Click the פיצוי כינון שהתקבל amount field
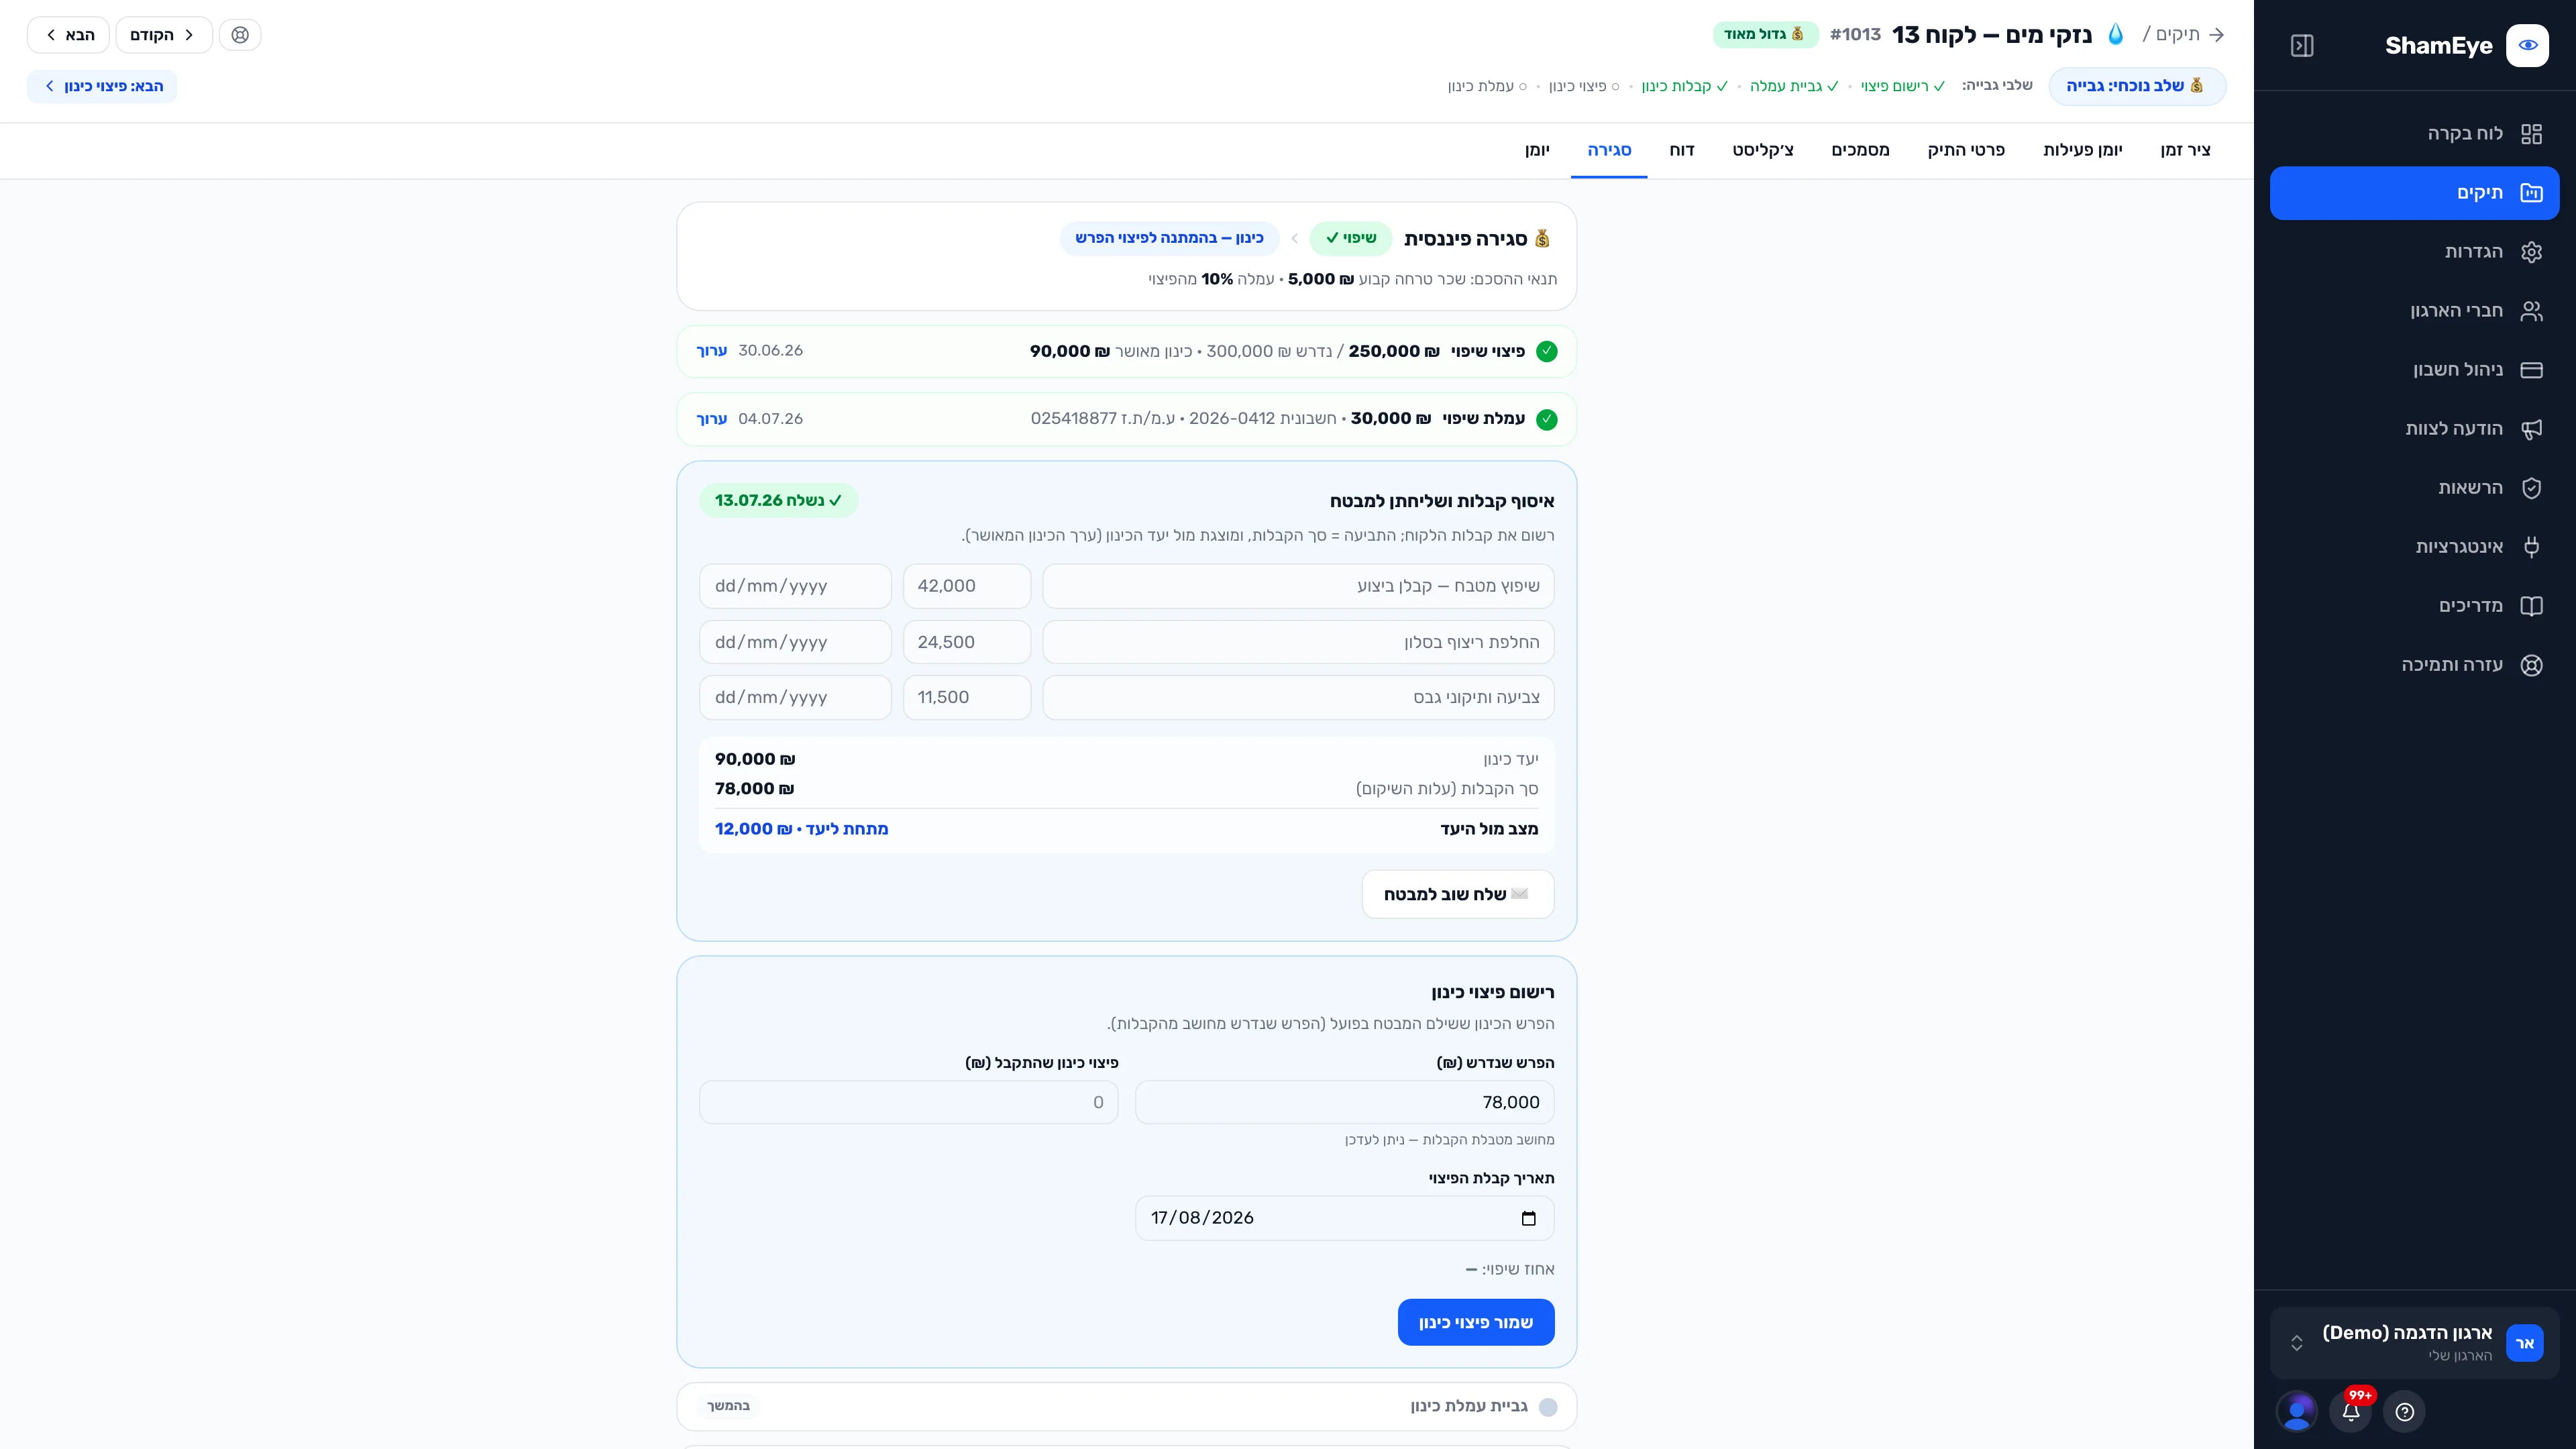The height and width of the screenshot is (1449, 2576). 909,1102
